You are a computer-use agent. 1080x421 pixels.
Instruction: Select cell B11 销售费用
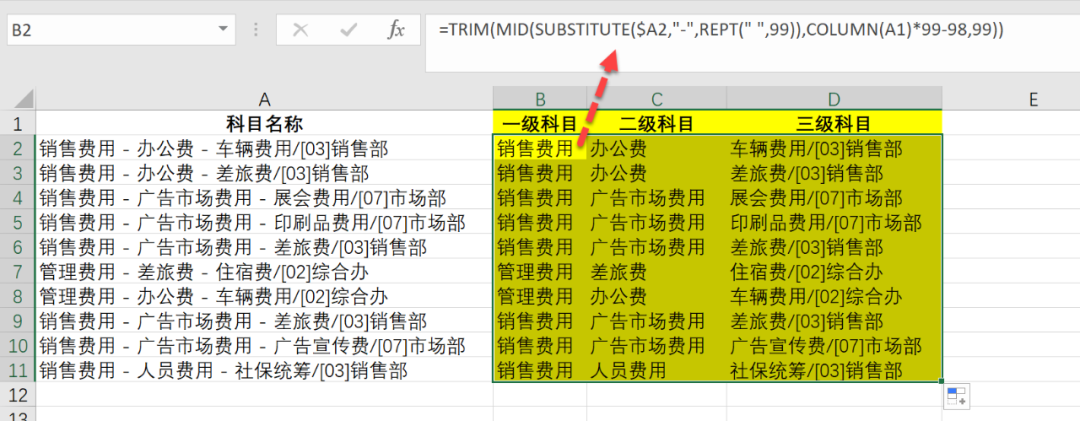[540, 371]
